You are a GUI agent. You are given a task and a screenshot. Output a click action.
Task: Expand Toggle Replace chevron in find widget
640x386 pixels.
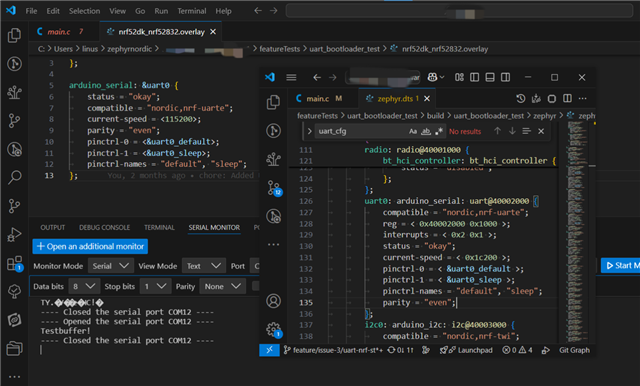[309, 131]
